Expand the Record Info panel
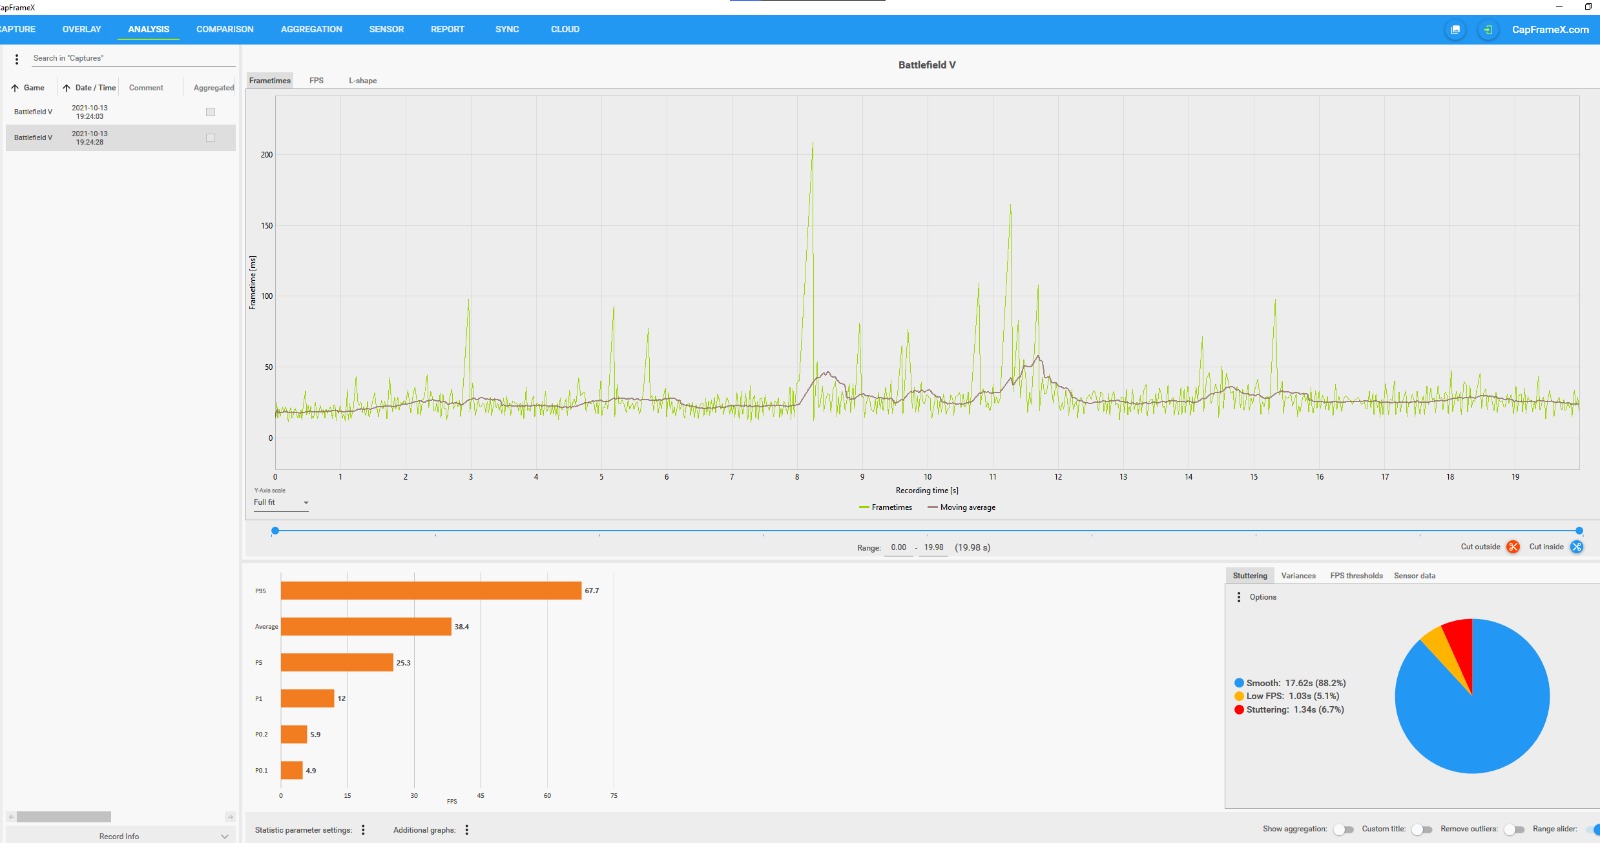 (x=120, y=836)
